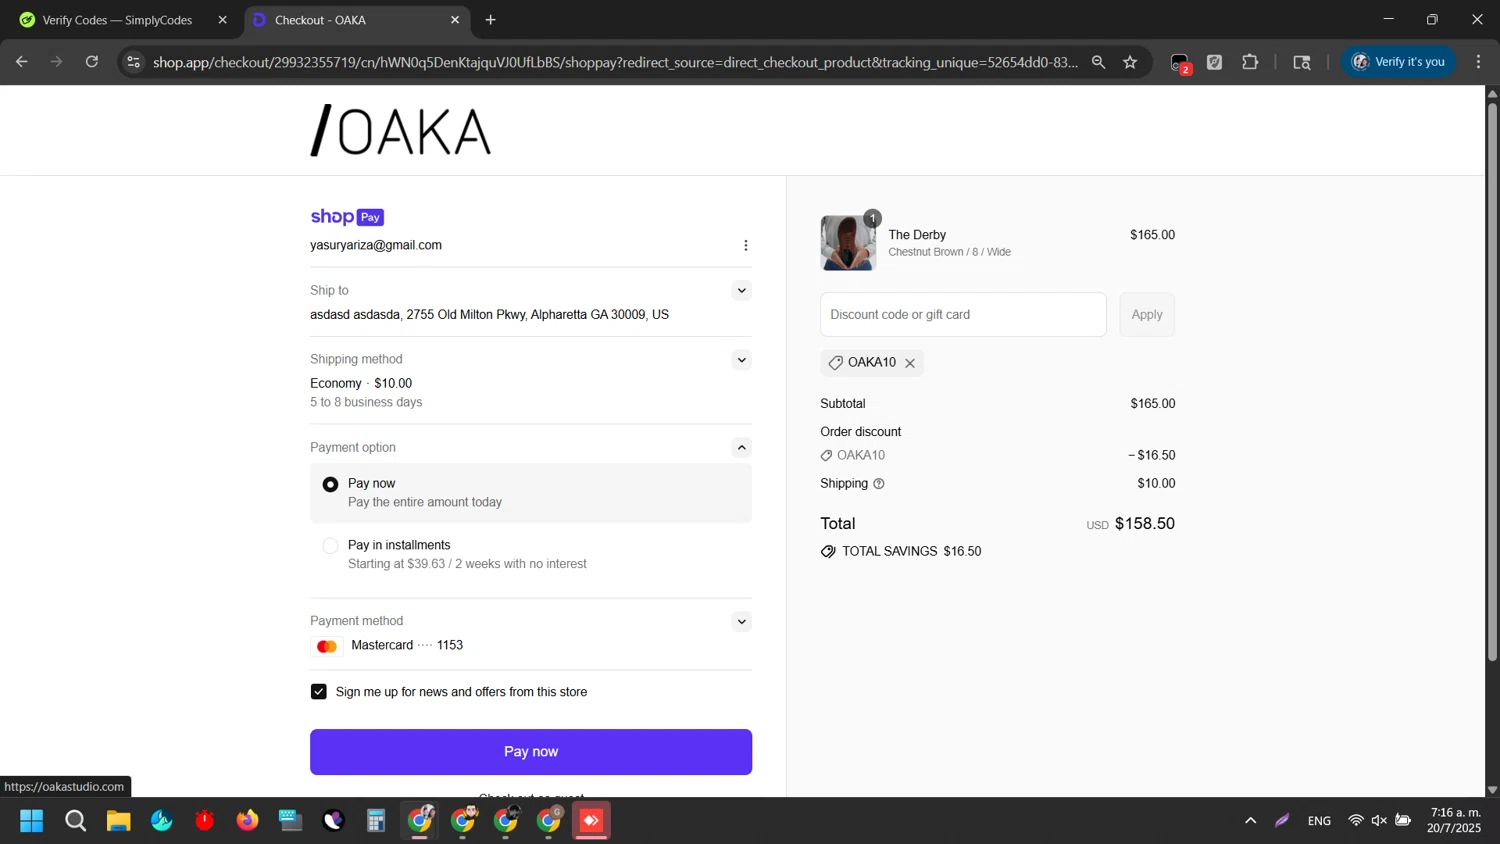
Task: Click the Mastercard card icon
Action: coord(327,647)
